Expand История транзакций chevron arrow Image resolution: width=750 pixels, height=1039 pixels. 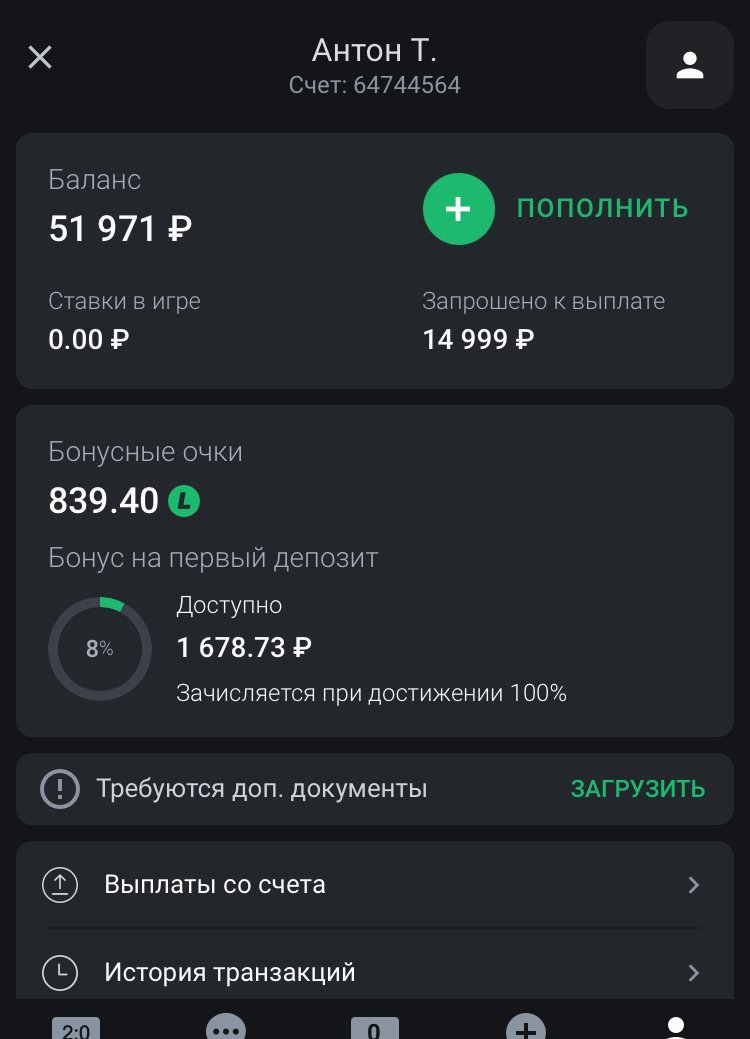pyautogui.click(x=693, y=972)
